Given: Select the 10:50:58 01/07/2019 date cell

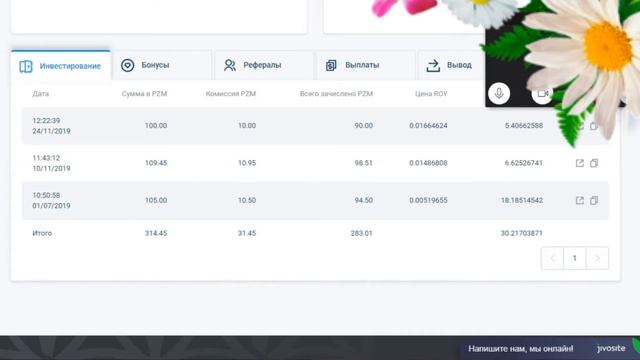Looking at the screenshot, I should click(51, 200).
